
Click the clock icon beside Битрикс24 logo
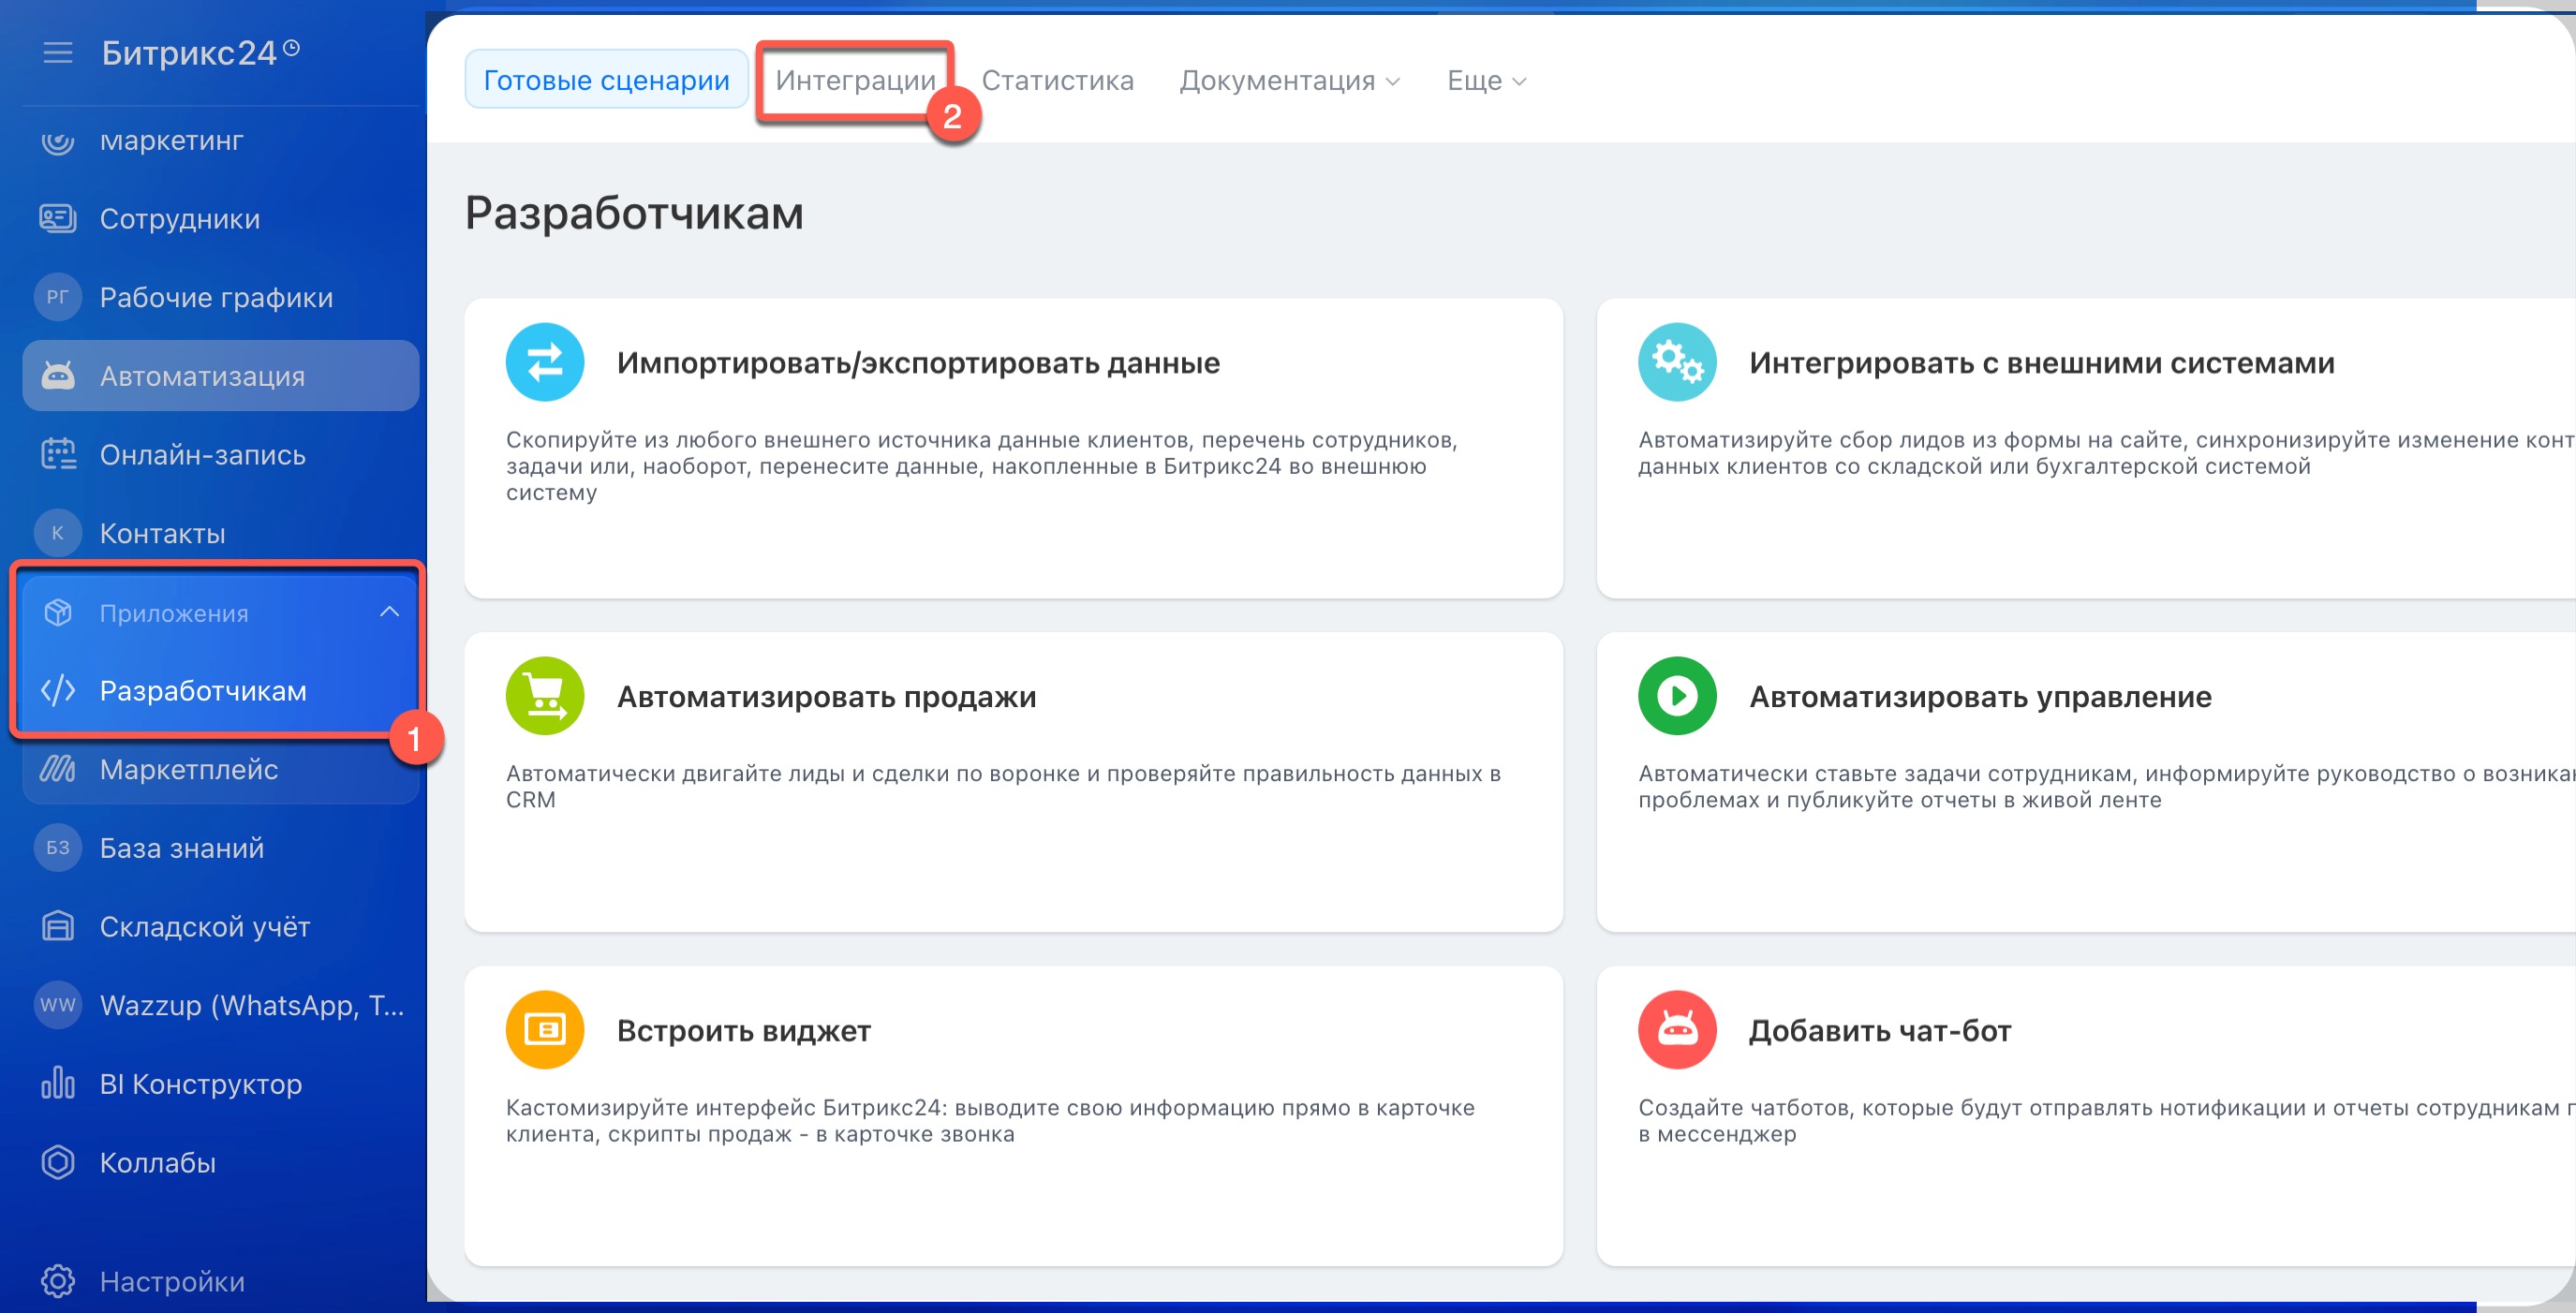point(291,47)
